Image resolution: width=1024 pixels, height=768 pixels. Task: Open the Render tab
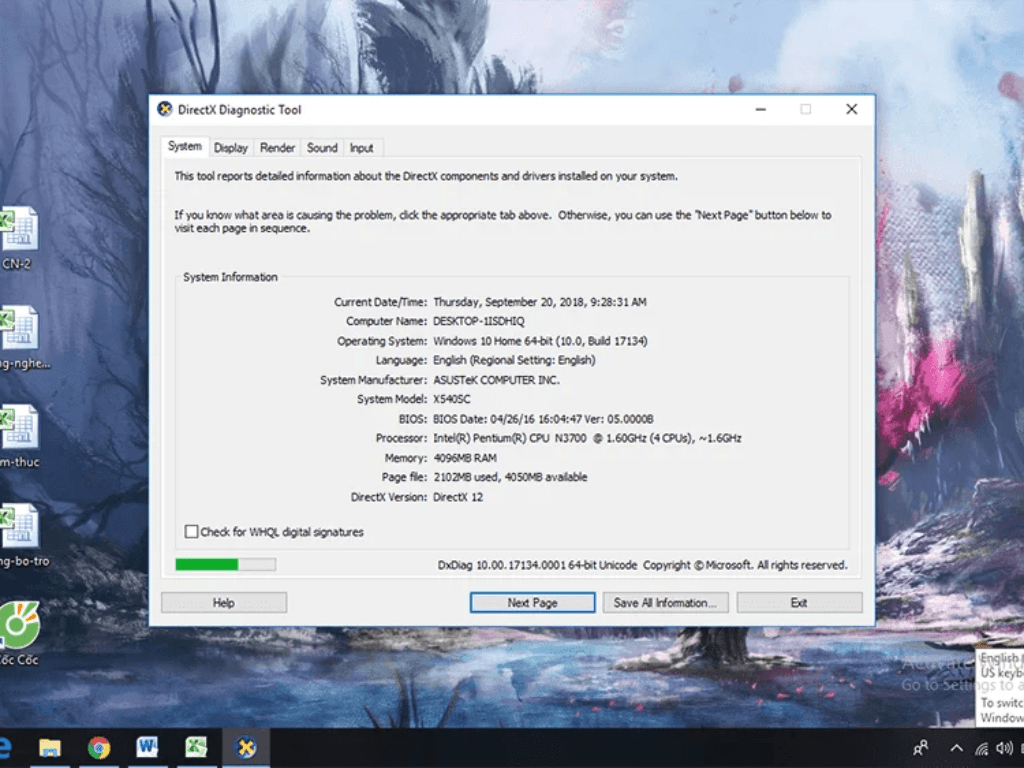pyautogui.click(x=277, y=148)
